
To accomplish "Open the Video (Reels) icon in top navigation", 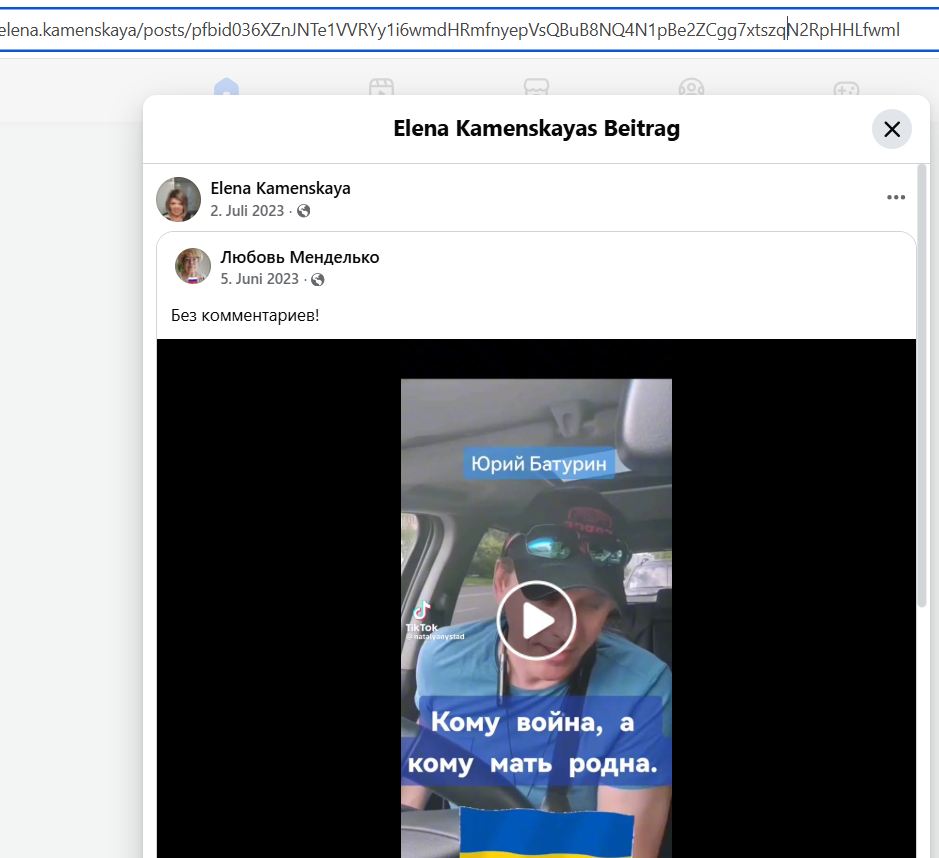I will [381, 88].
